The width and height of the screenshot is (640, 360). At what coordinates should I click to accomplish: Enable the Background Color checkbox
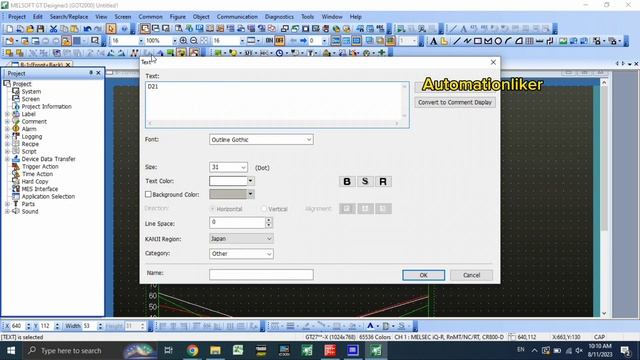coord(148,194)
